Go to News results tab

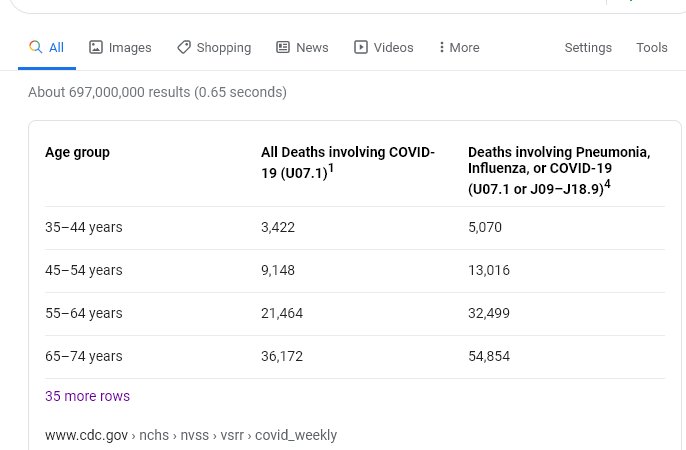point(302,47)
